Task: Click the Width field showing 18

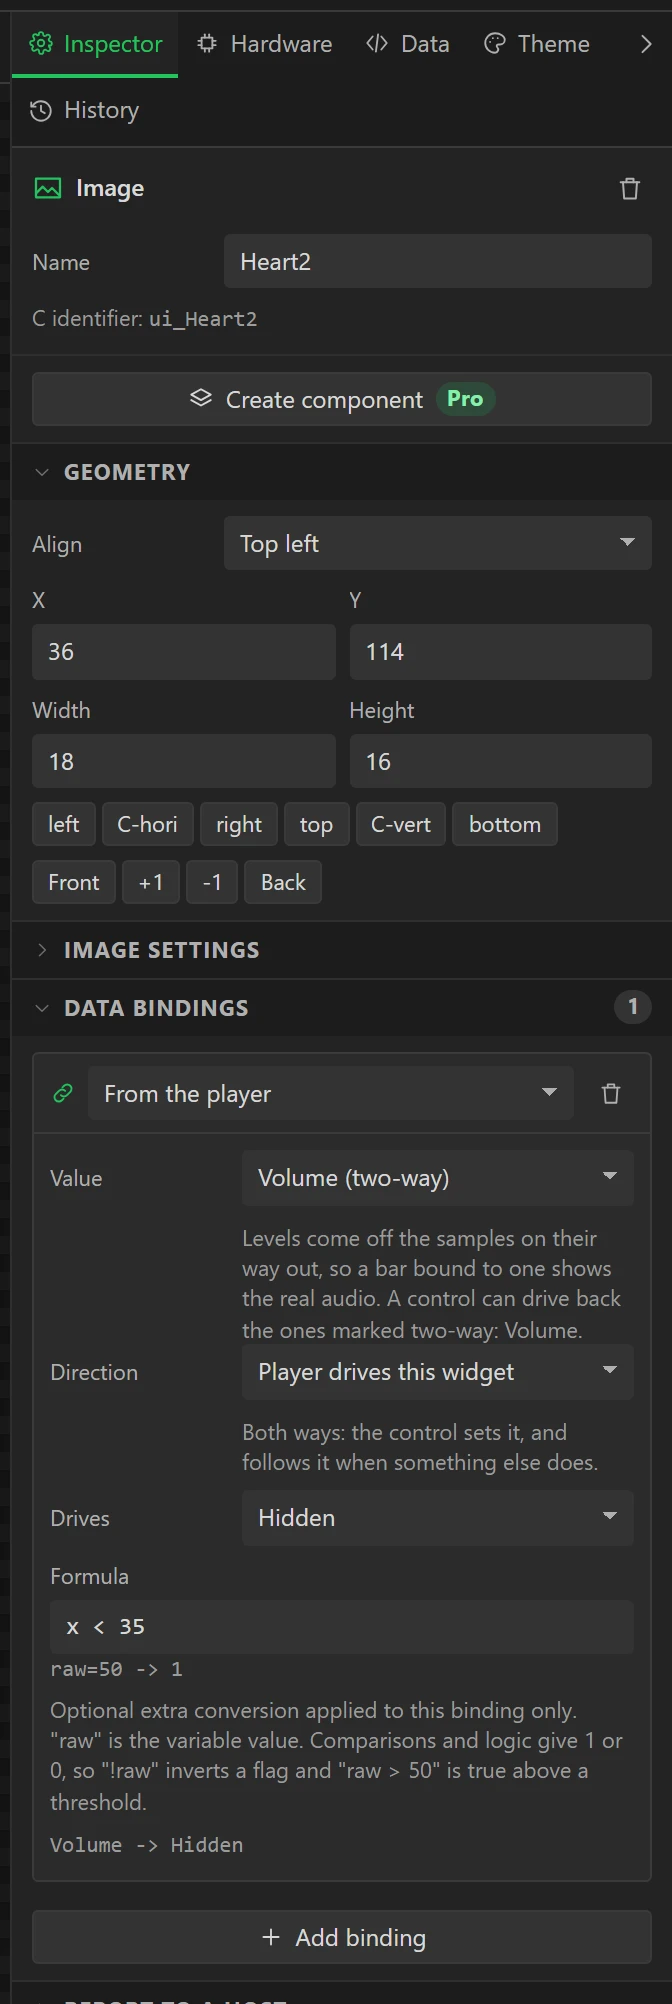Action: point(184,762)
